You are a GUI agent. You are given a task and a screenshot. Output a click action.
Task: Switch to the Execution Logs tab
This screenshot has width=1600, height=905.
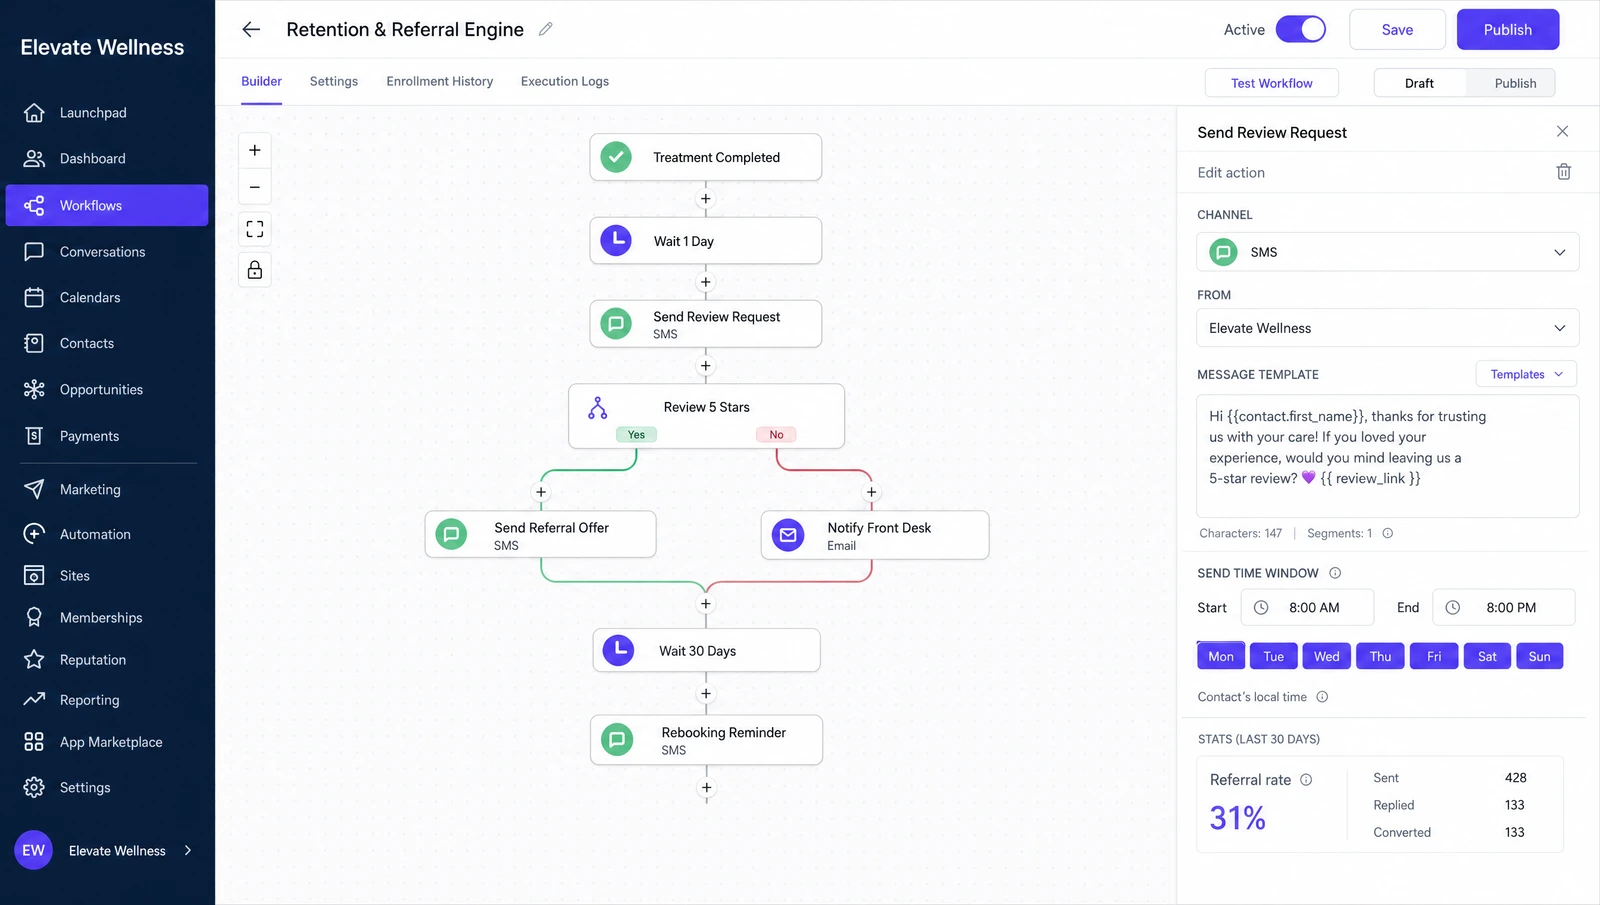coord(564,81)
